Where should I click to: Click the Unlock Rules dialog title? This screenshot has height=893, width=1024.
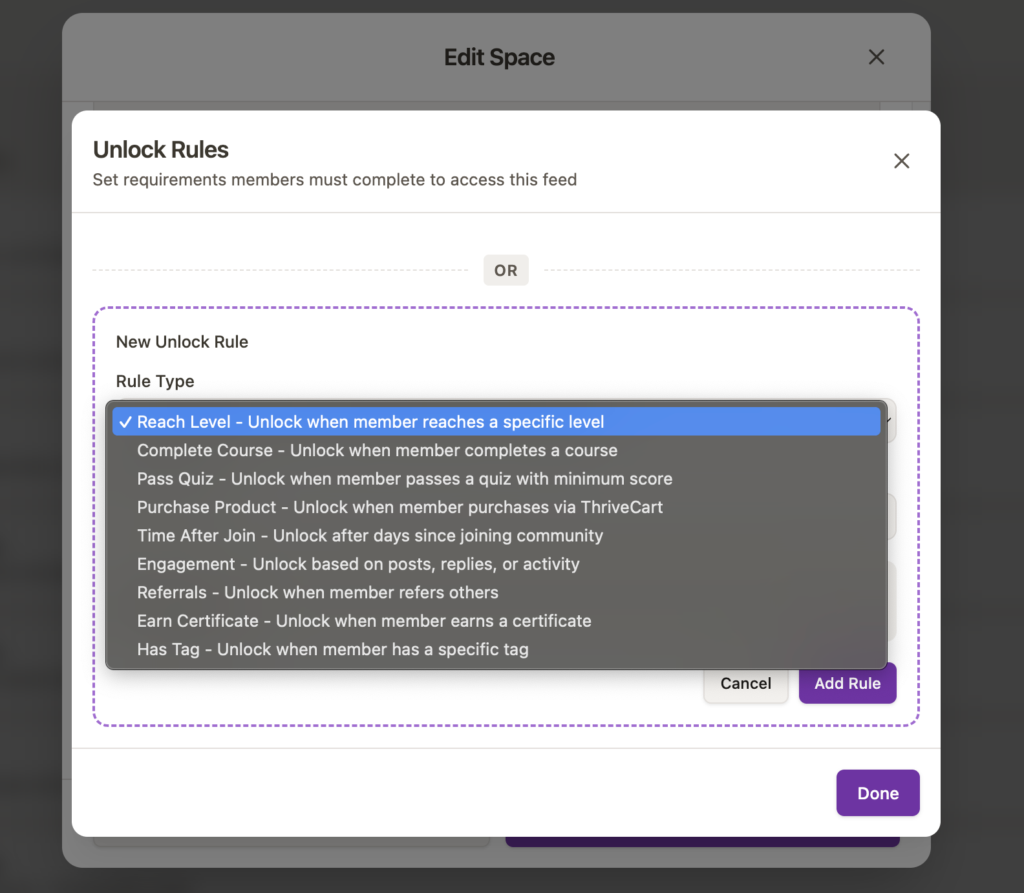(x=161, y=150)
